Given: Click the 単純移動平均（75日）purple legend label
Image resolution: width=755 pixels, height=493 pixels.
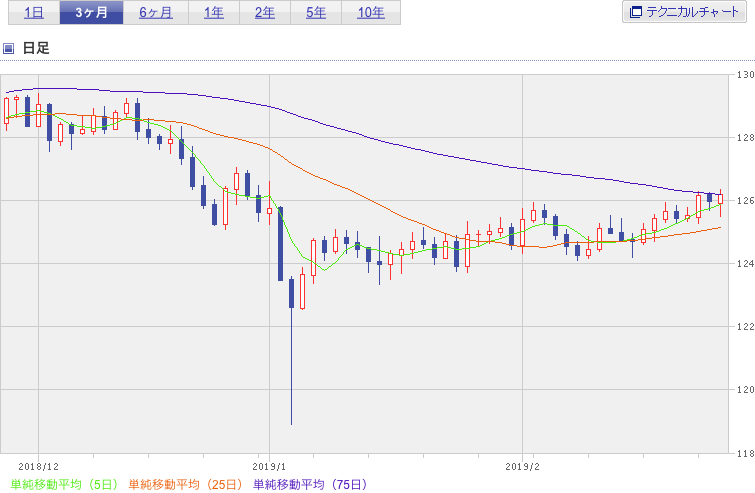Looking at the screenshot, I should (310, 484).
